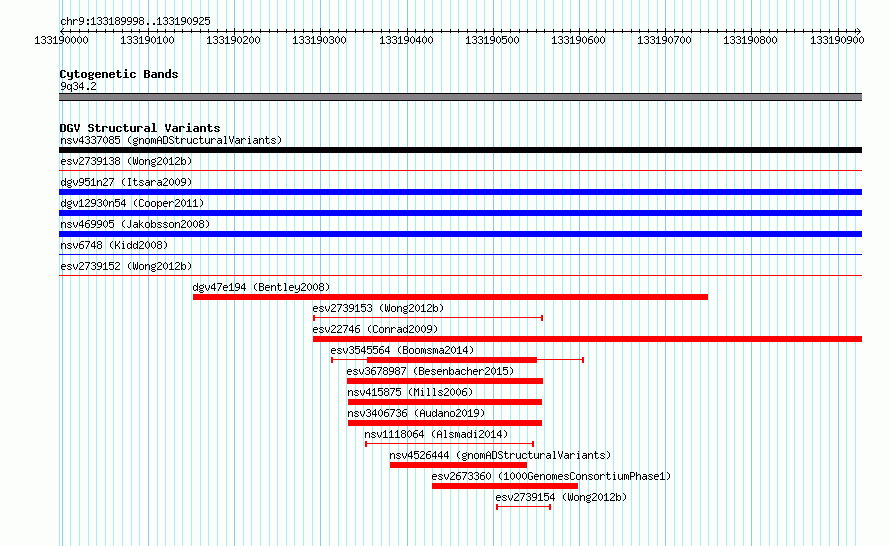
Task: Open the nsv6748 (Kidd2008) label
Action: [x=114, y=245]
